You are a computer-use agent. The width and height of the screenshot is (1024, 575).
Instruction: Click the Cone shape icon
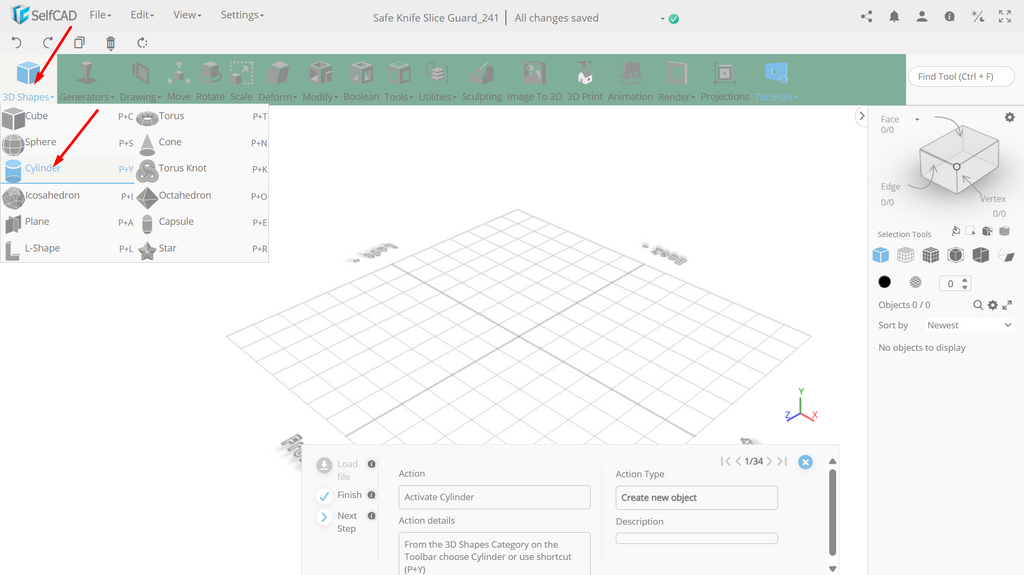point(147,144)
